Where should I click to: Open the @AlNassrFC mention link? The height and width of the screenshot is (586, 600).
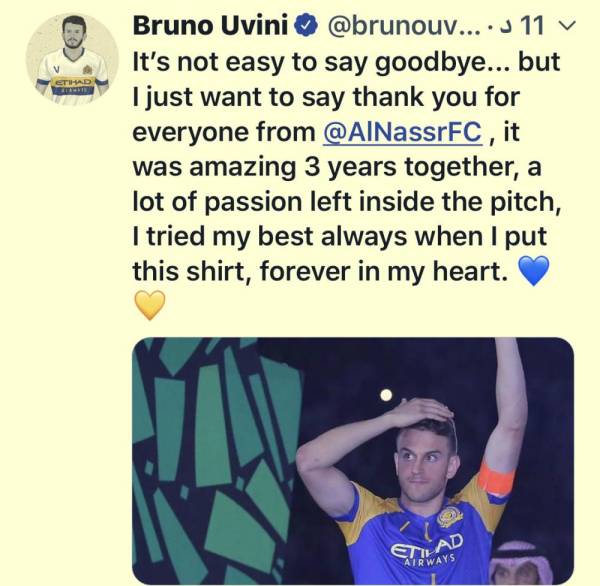point(403,132)
